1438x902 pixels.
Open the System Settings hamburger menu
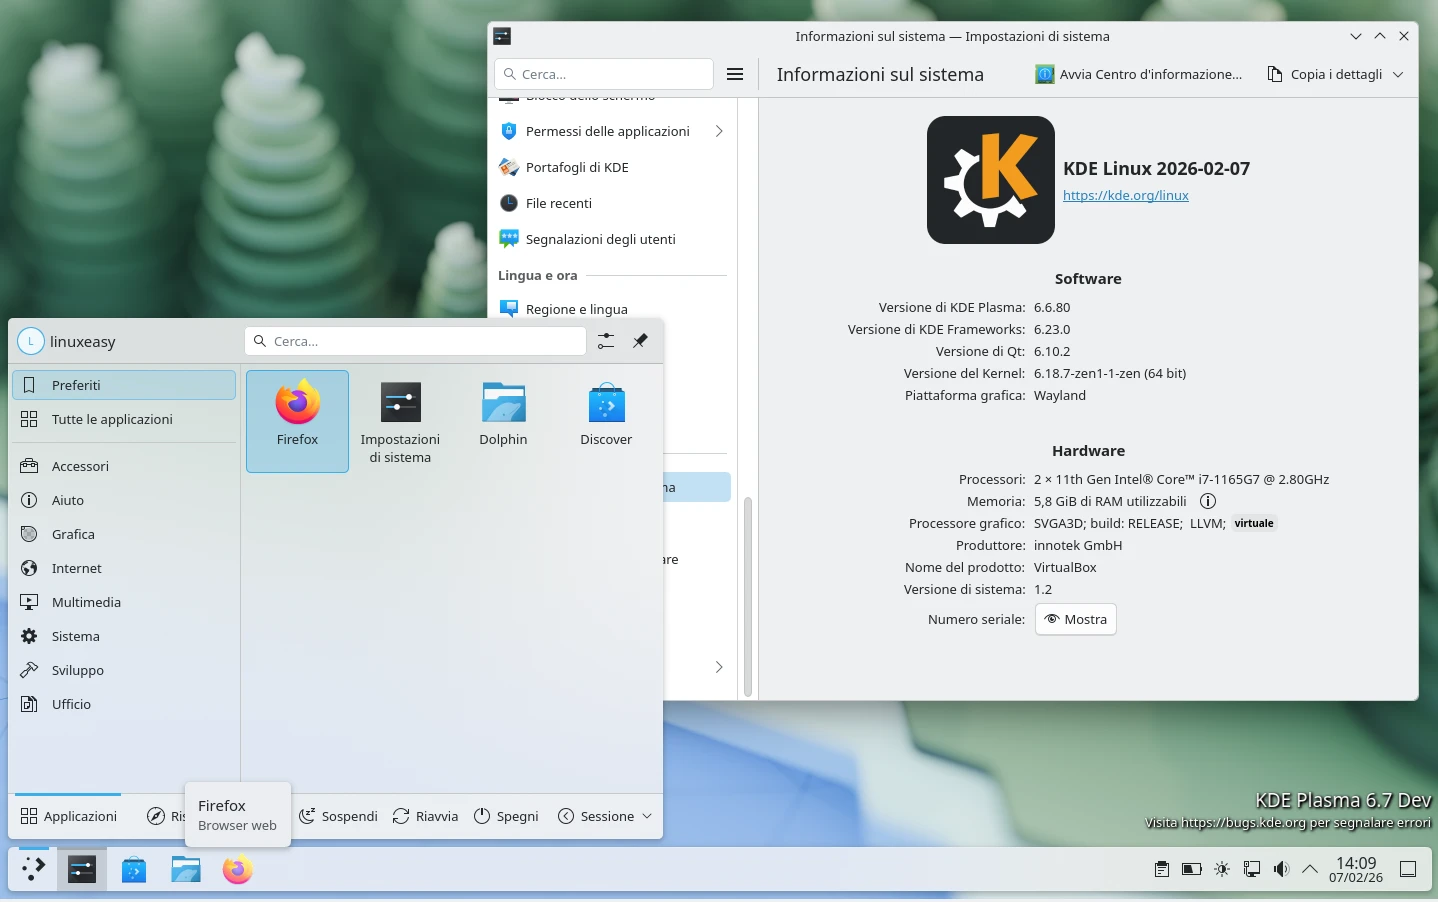click(735, 74)
